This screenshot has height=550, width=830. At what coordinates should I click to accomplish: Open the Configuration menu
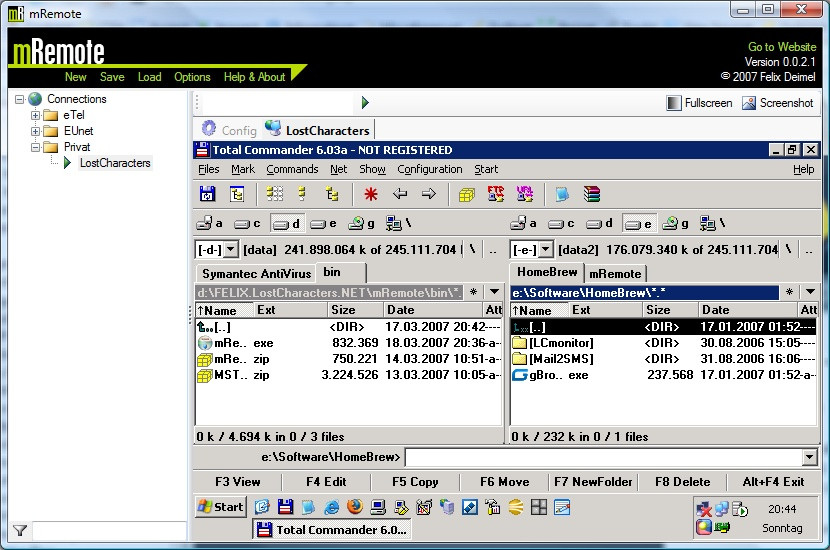tap(430, 169)
